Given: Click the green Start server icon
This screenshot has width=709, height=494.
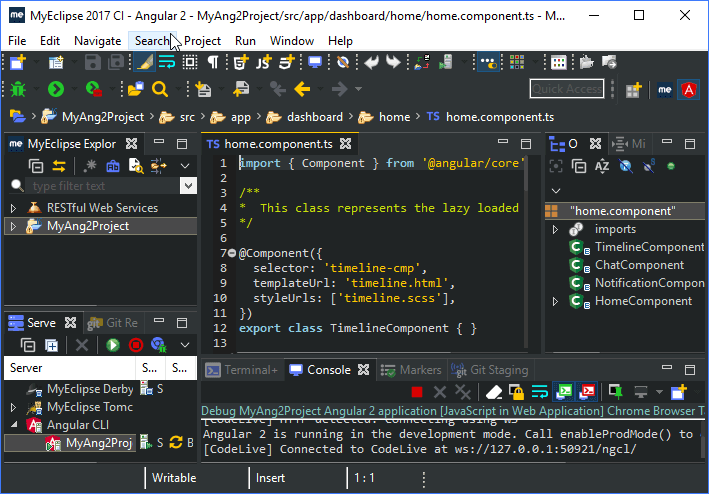Looking at the screenshot, I should pos(113,345).
